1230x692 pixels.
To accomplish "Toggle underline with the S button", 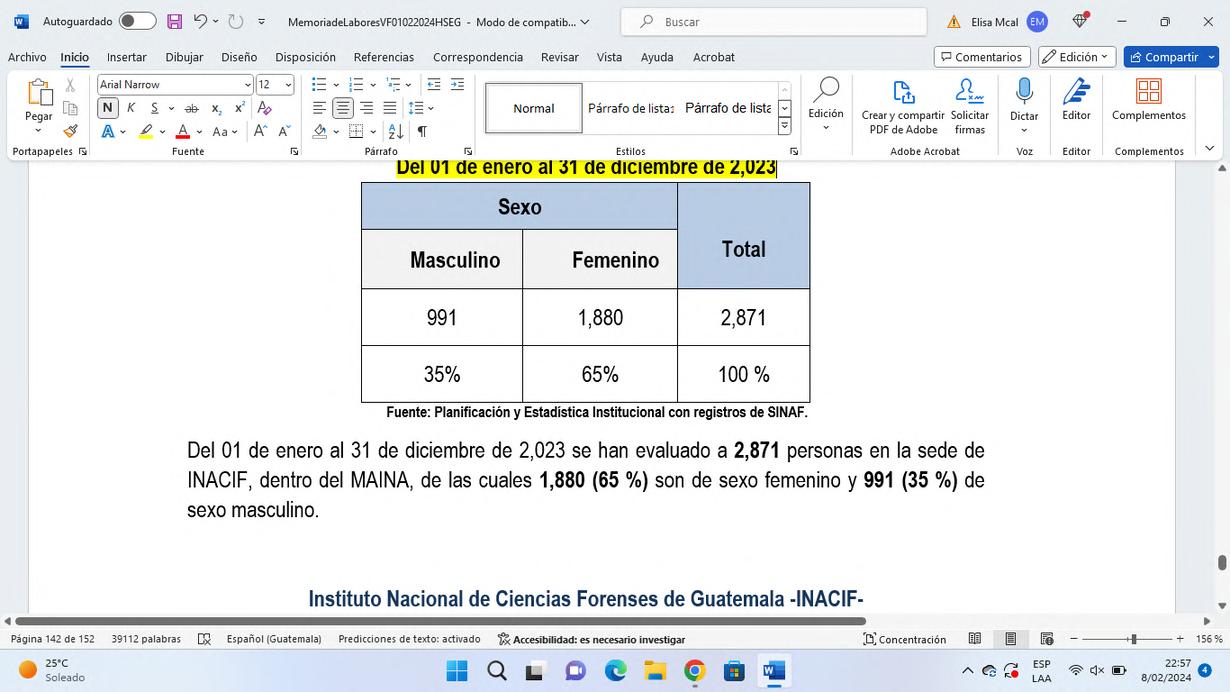I will pos(154,108).
